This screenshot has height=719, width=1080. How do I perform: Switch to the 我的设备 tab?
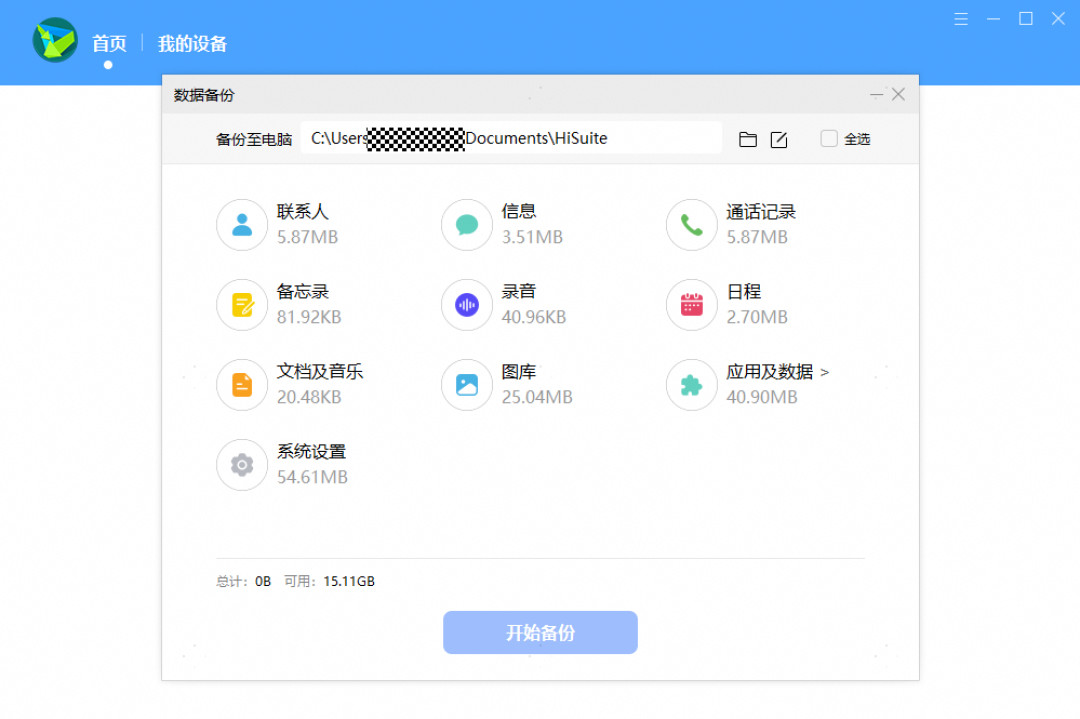[x=192, y=44]
